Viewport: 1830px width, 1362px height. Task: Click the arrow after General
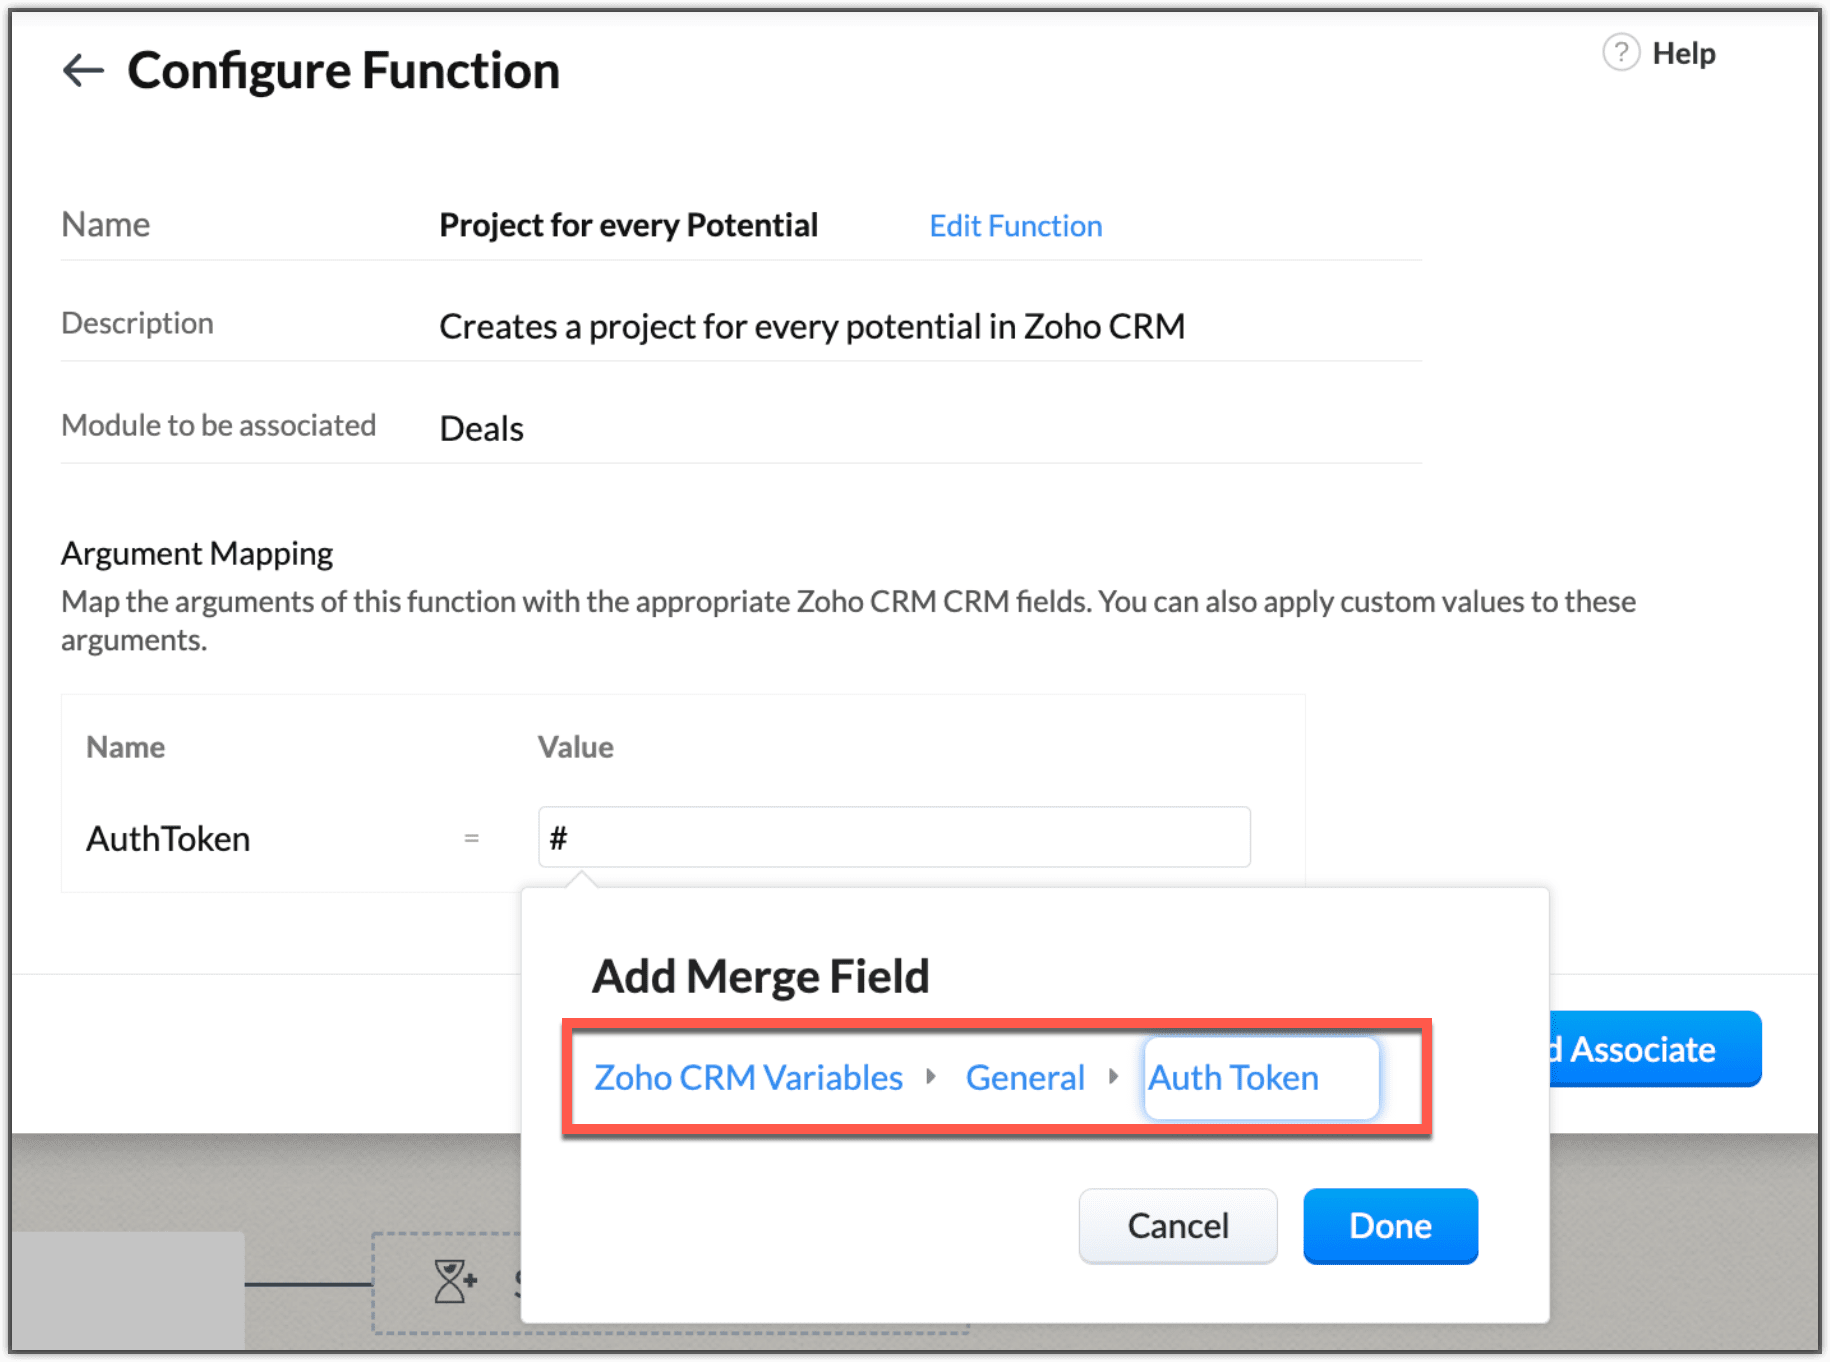[x=1113, y=1077]
